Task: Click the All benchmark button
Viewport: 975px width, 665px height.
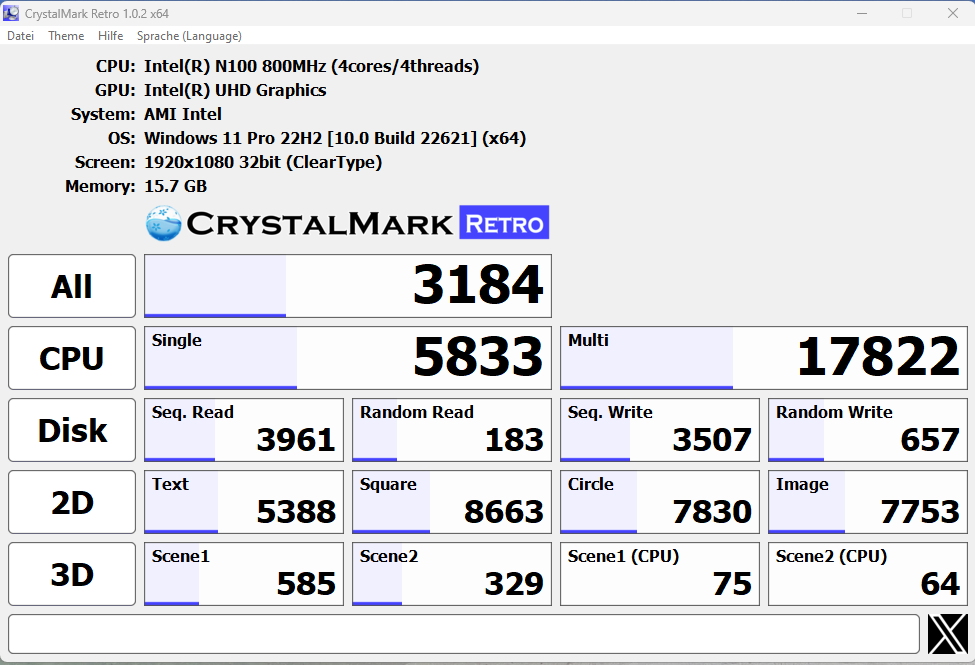Action: pyautogui.click(x=72, y=286)
